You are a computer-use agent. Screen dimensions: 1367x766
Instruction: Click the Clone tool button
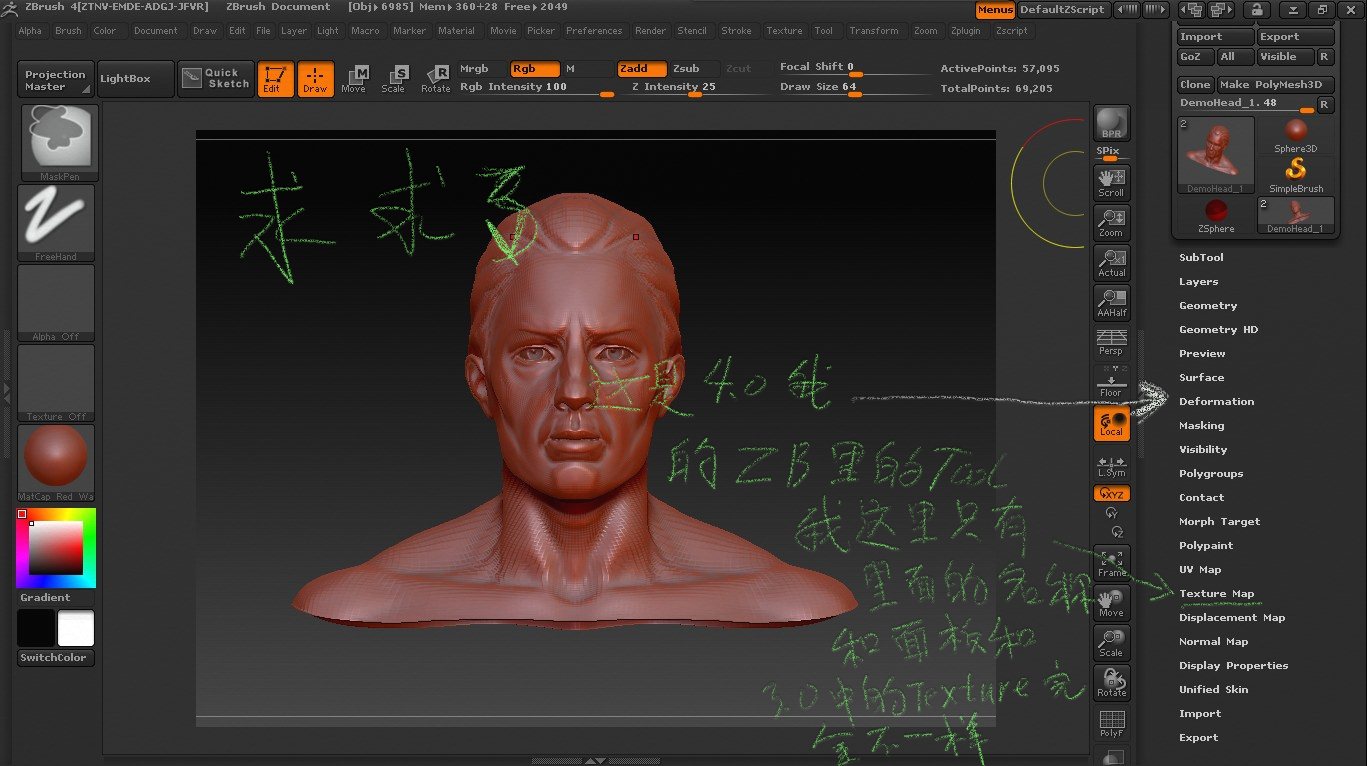click(1195, 85)
